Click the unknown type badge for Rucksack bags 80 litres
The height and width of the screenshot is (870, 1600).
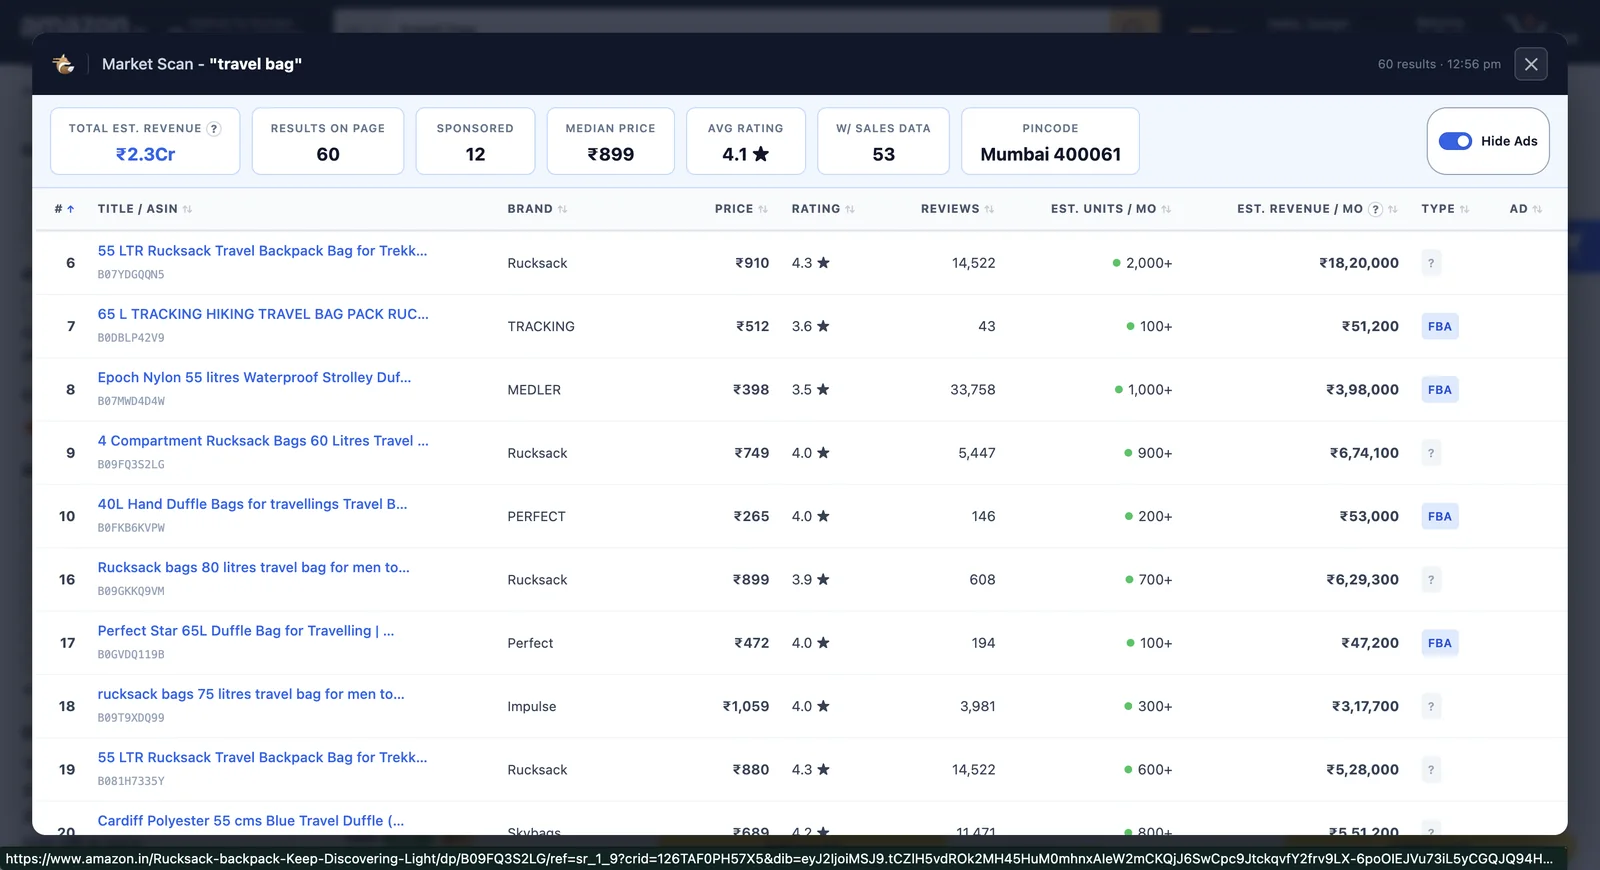point(1431,580)
